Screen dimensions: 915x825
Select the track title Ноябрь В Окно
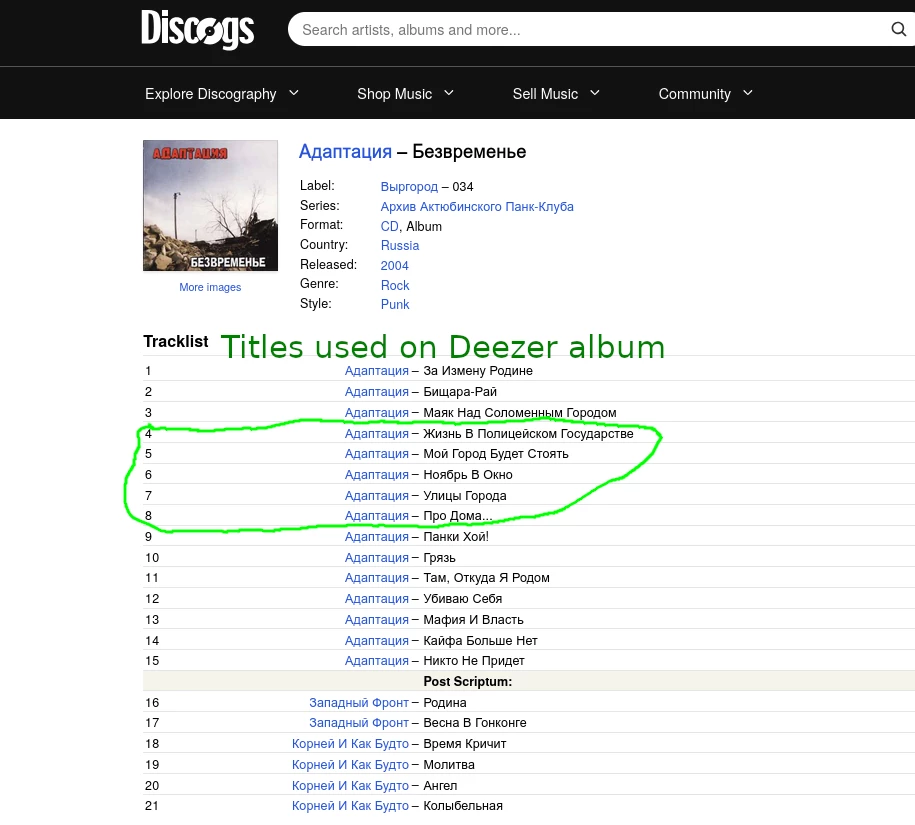point(467,475)
